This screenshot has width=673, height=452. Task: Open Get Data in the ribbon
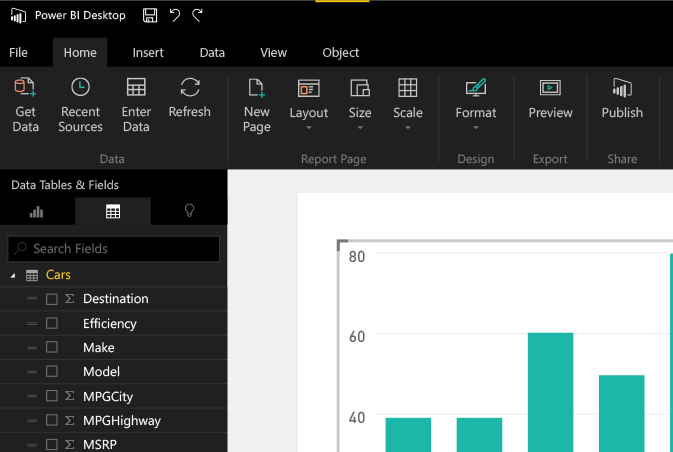tap(25, 106)
